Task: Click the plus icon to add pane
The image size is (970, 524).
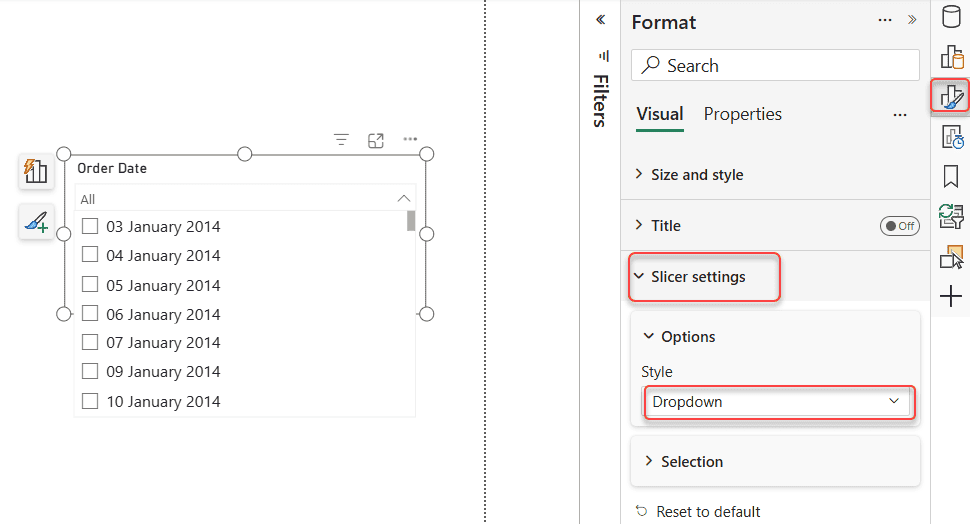Action: [x=951, y=296]
